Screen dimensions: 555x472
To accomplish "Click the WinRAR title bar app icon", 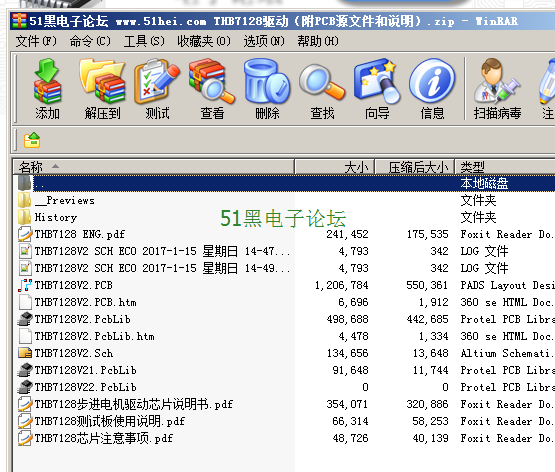I will point(19,21).
